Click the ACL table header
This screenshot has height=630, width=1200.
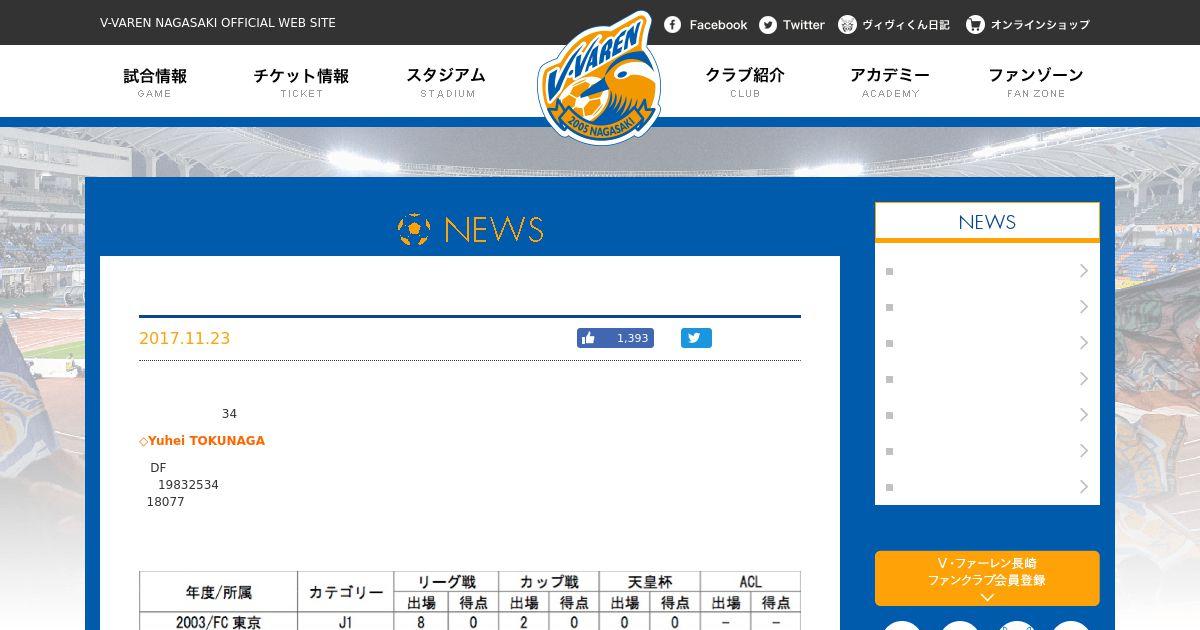[750, 582]
